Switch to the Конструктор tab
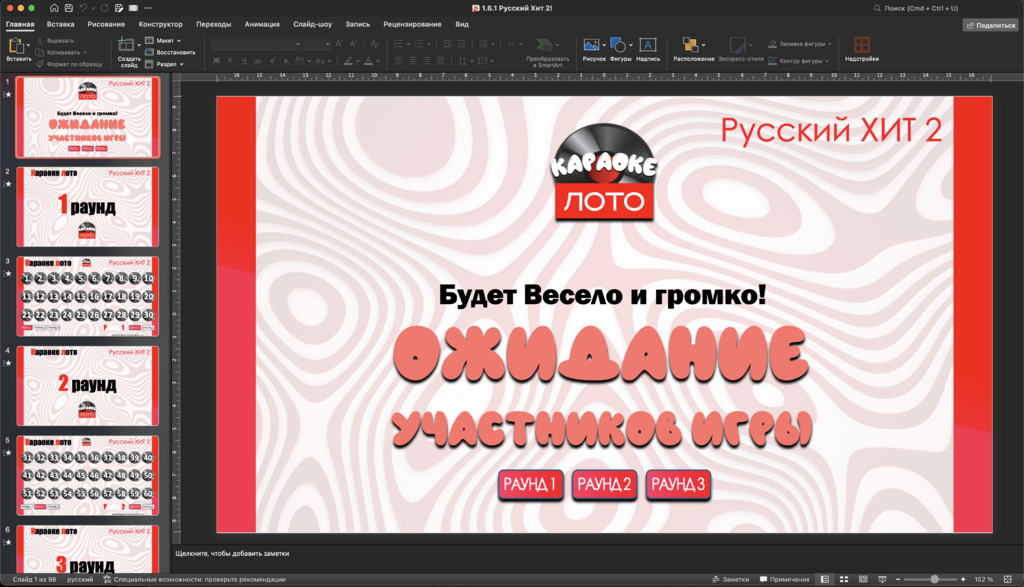 point(160,24)
